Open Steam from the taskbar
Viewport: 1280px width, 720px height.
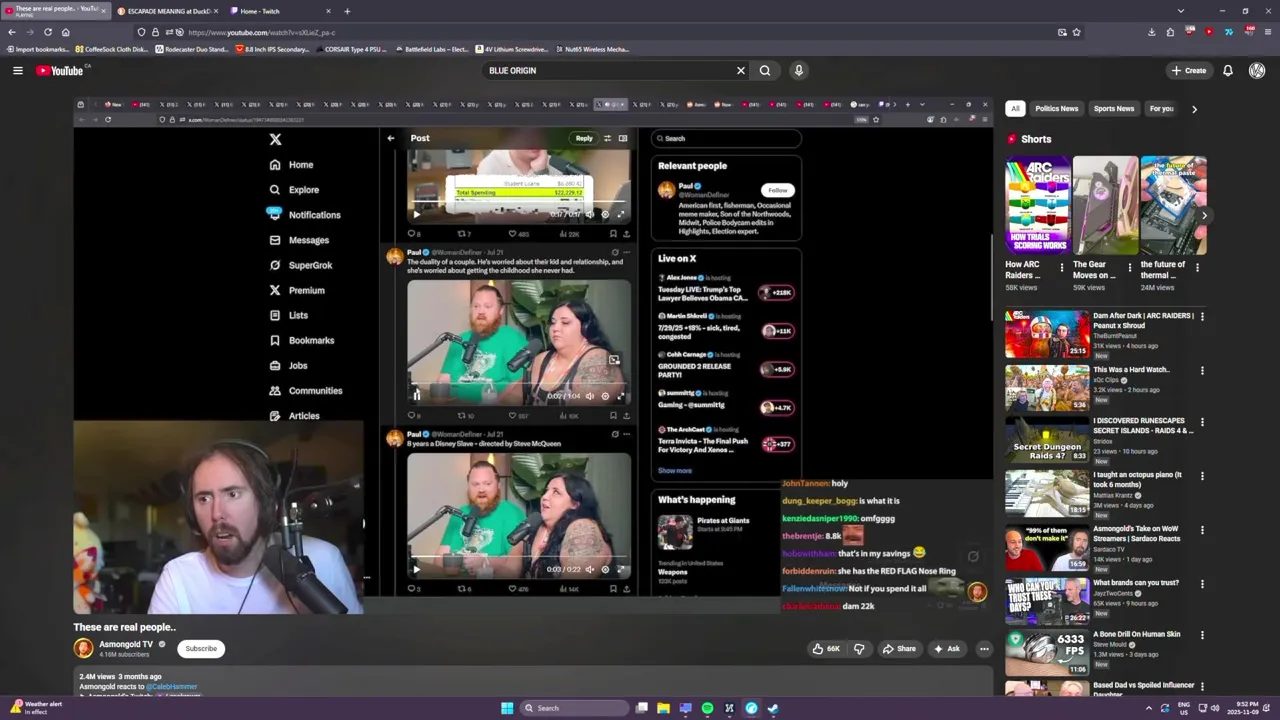tap(773, 708)
